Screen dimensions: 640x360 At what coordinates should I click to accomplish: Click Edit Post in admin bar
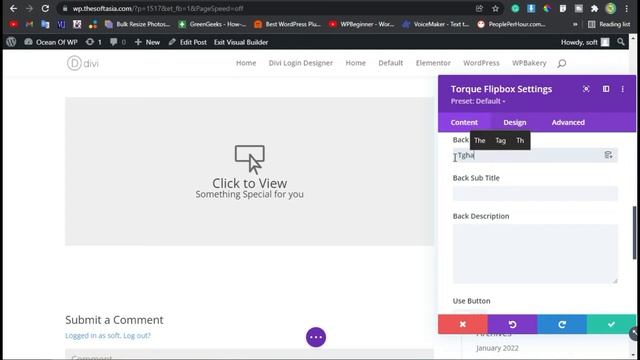coord(188,42)
